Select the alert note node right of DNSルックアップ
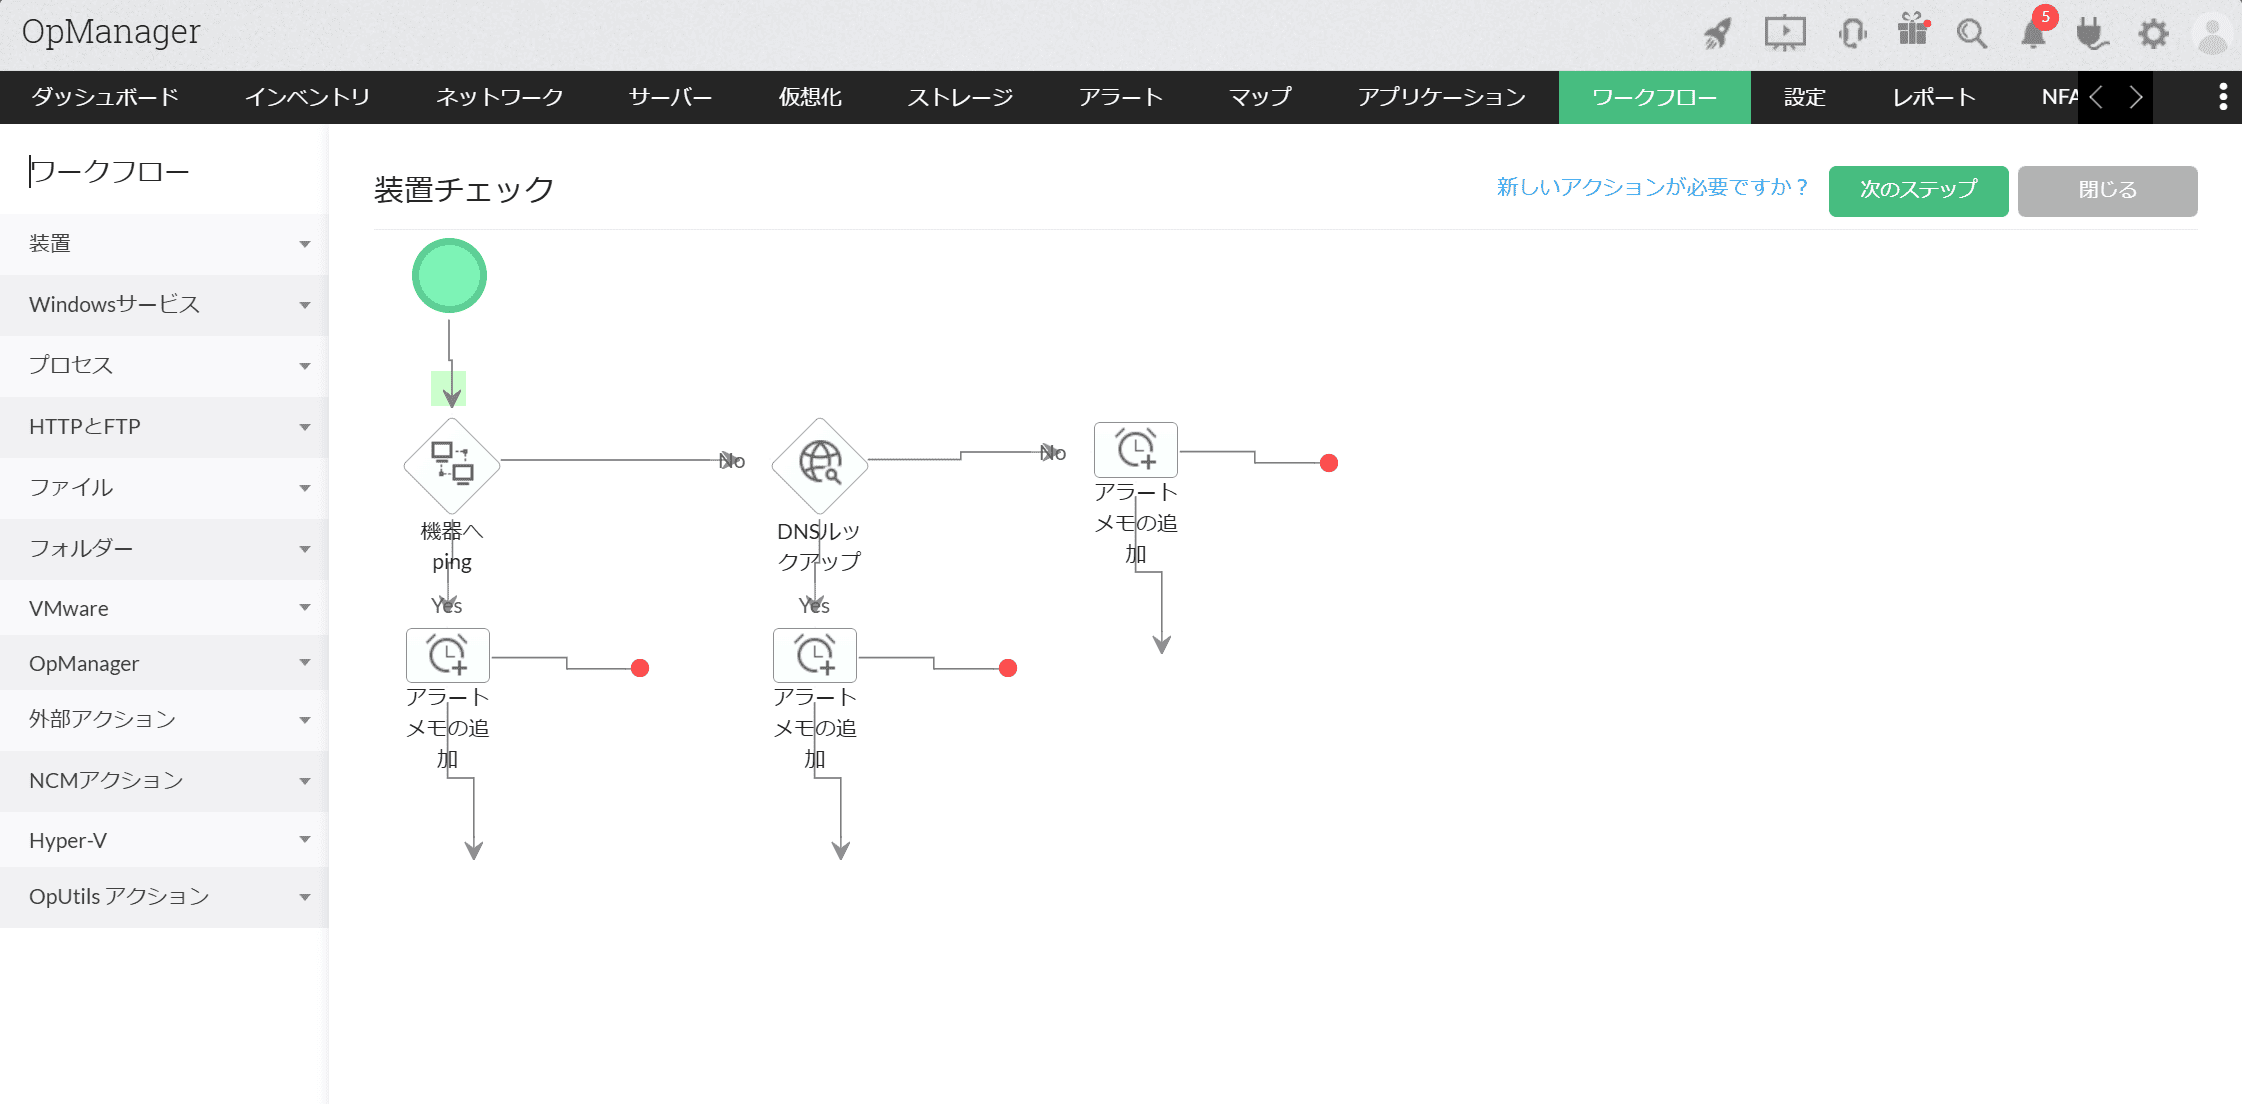This screenshot has height=1104, width=2242. pyautogui.click(x=1136, y=450)
